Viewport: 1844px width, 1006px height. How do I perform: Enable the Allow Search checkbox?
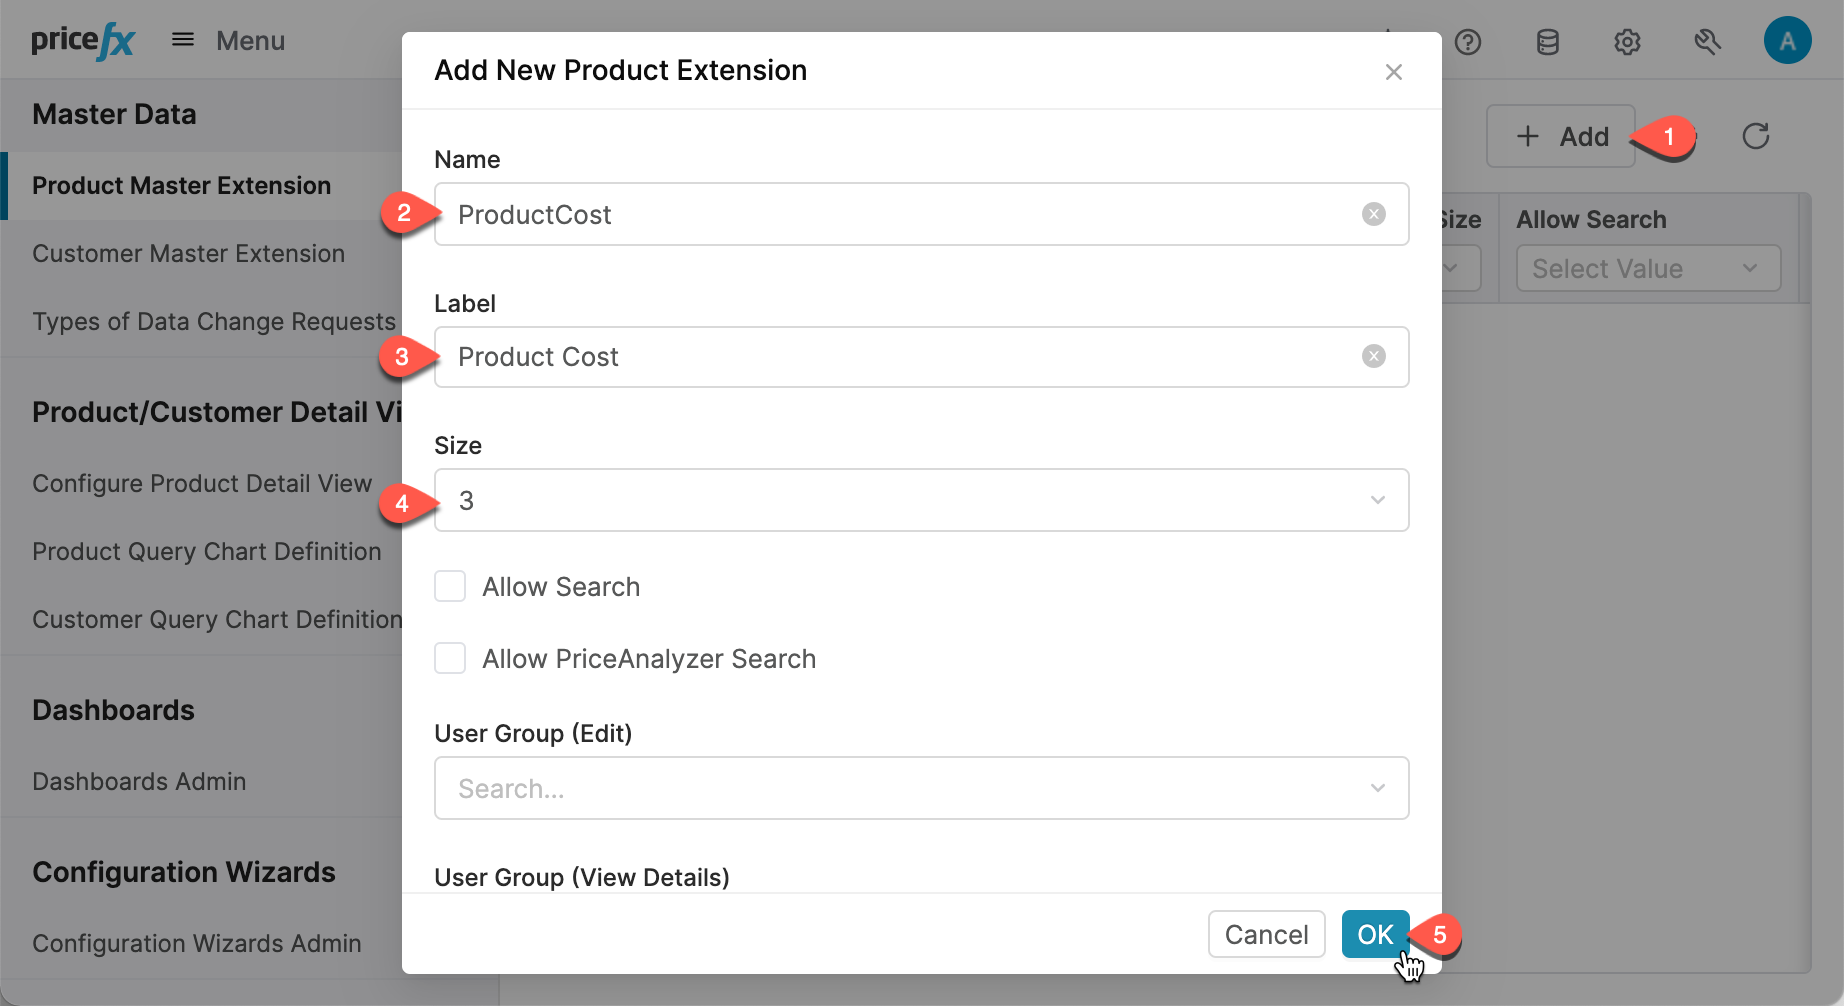[x=450, y=586]
